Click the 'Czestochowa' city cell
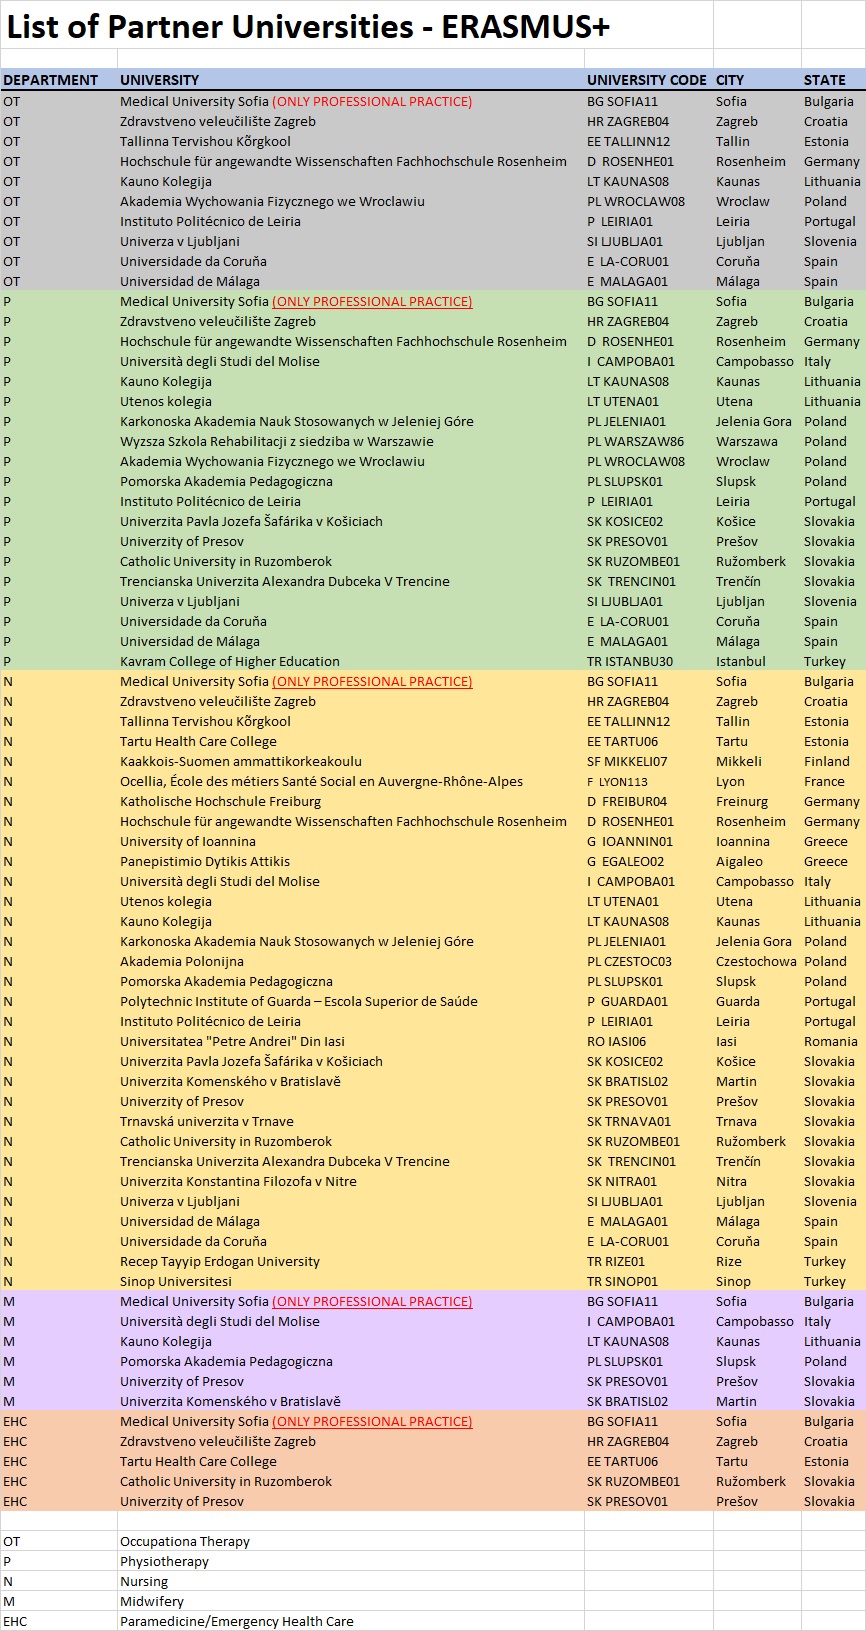Image resolution: width=866 pixels, height=1631 pixels. pyautogui.click(x=756, y=961)
